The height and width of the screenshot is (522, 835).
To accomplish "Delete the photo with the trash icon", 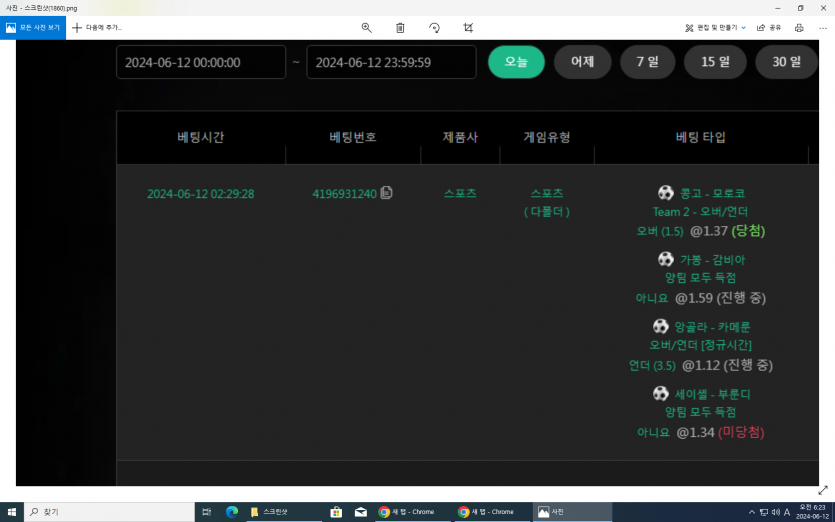I will 400,28.
